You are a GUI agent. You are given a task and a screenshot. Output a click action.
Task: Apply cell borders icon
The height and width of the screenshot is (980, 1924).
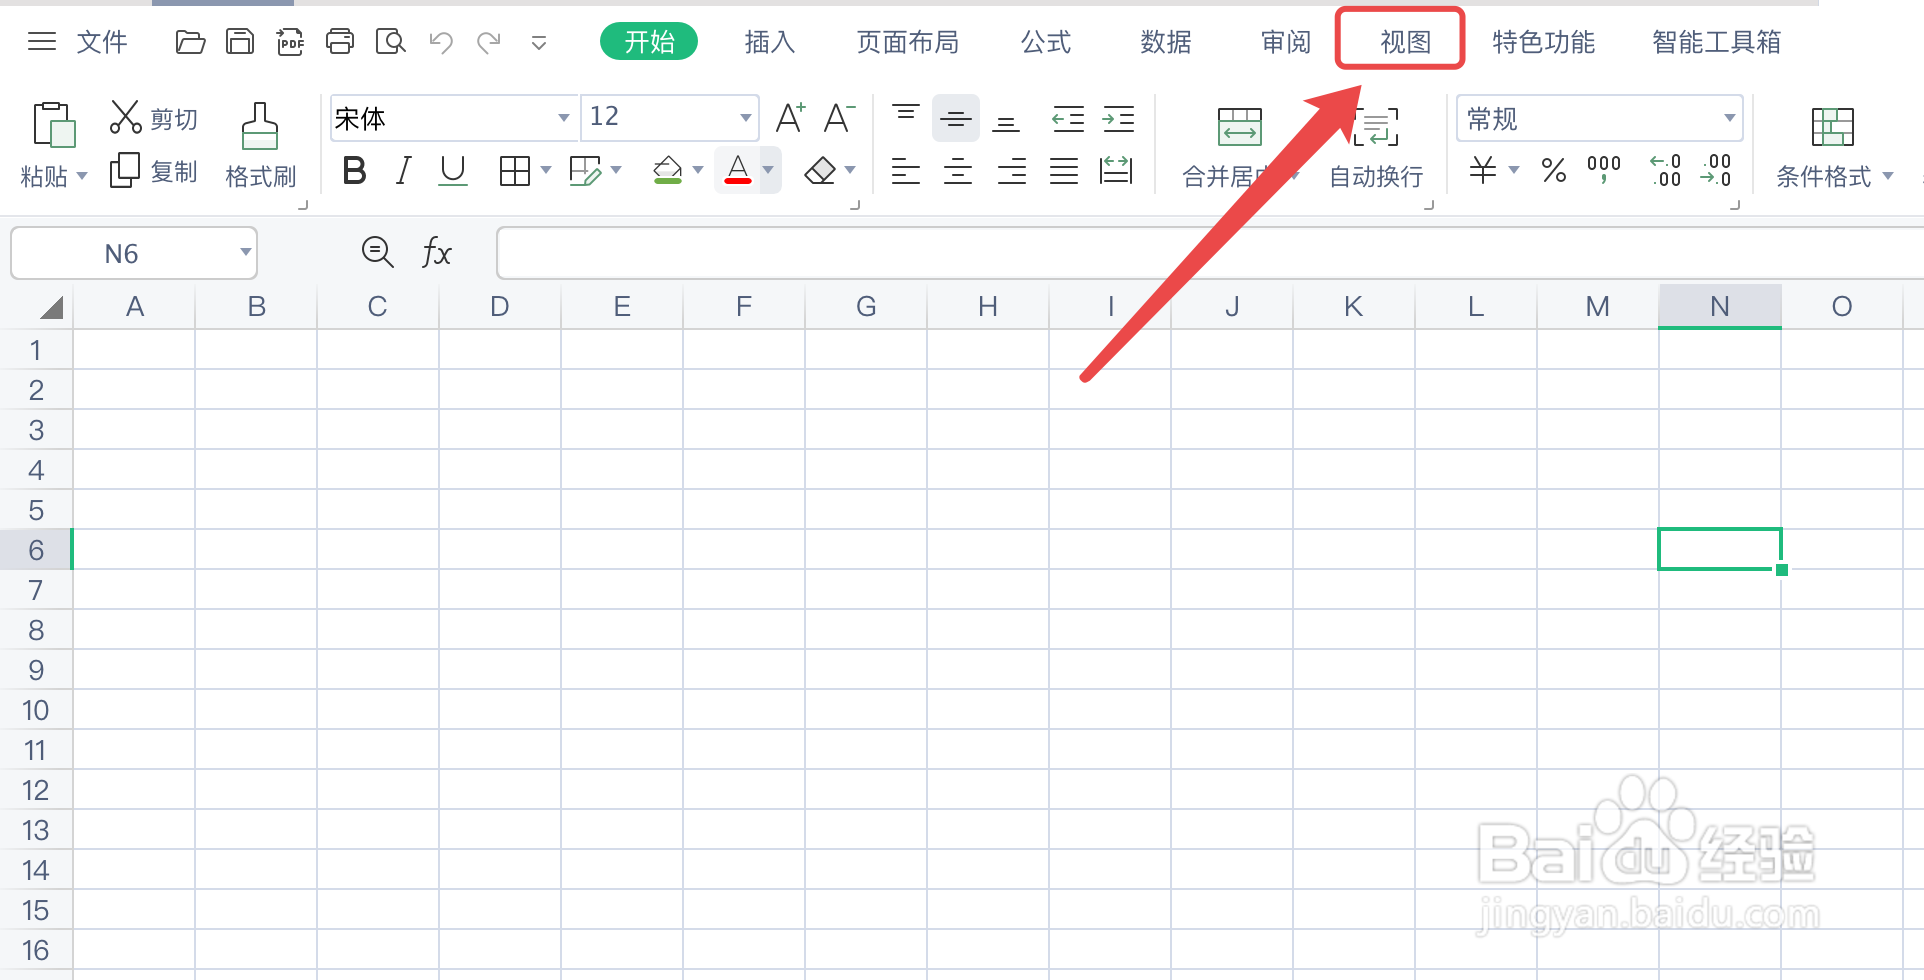click(x=515, y=171)
